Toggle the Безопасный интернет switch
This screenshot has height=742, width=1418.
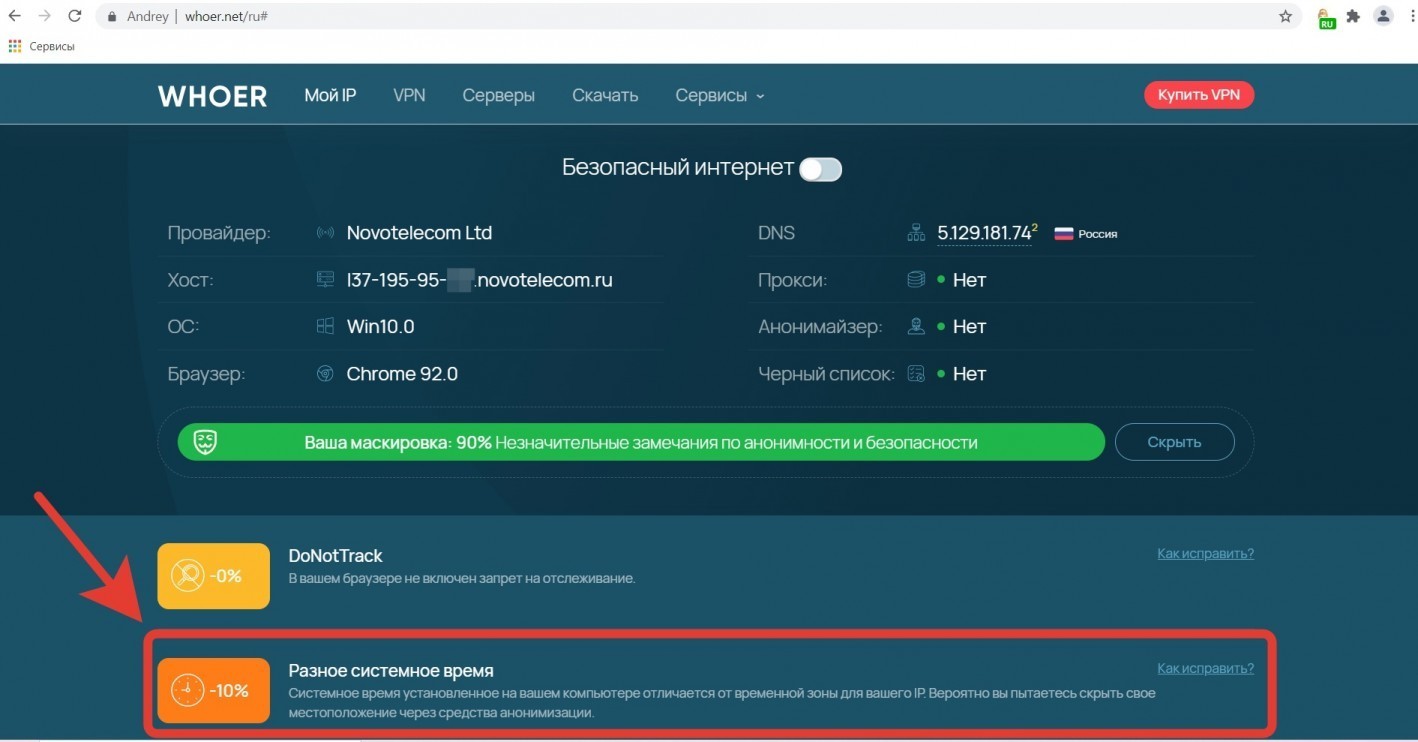coord(821,169)
